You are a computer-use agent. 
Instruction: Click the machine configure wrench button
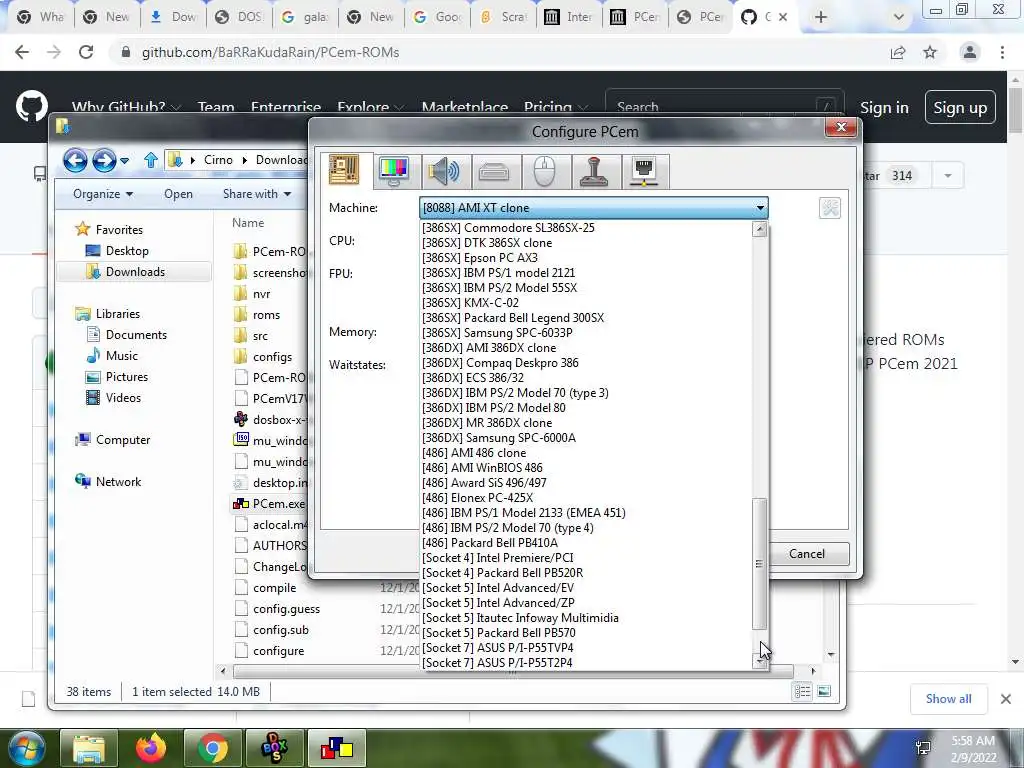coord(829,208)
